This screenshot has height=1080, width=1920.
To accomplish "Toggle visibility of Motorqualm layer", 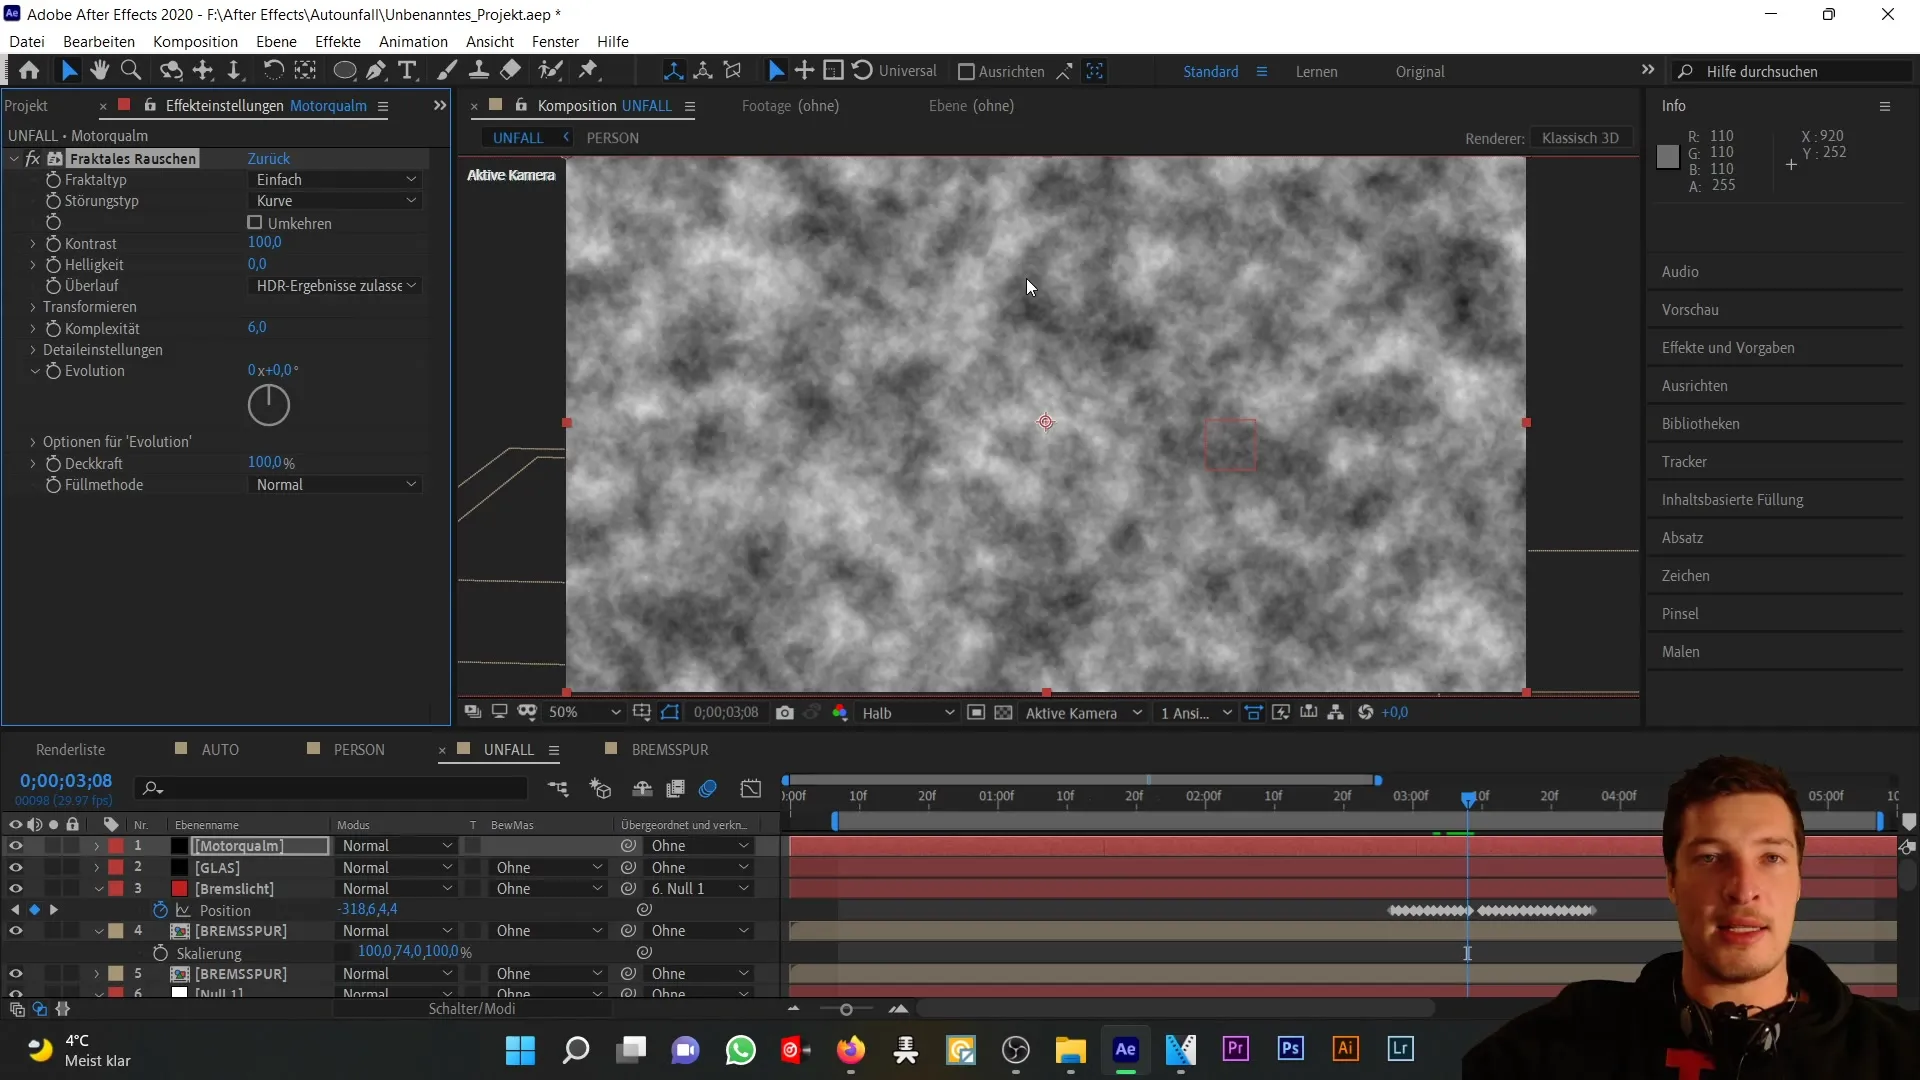I will tap(15, 845).
